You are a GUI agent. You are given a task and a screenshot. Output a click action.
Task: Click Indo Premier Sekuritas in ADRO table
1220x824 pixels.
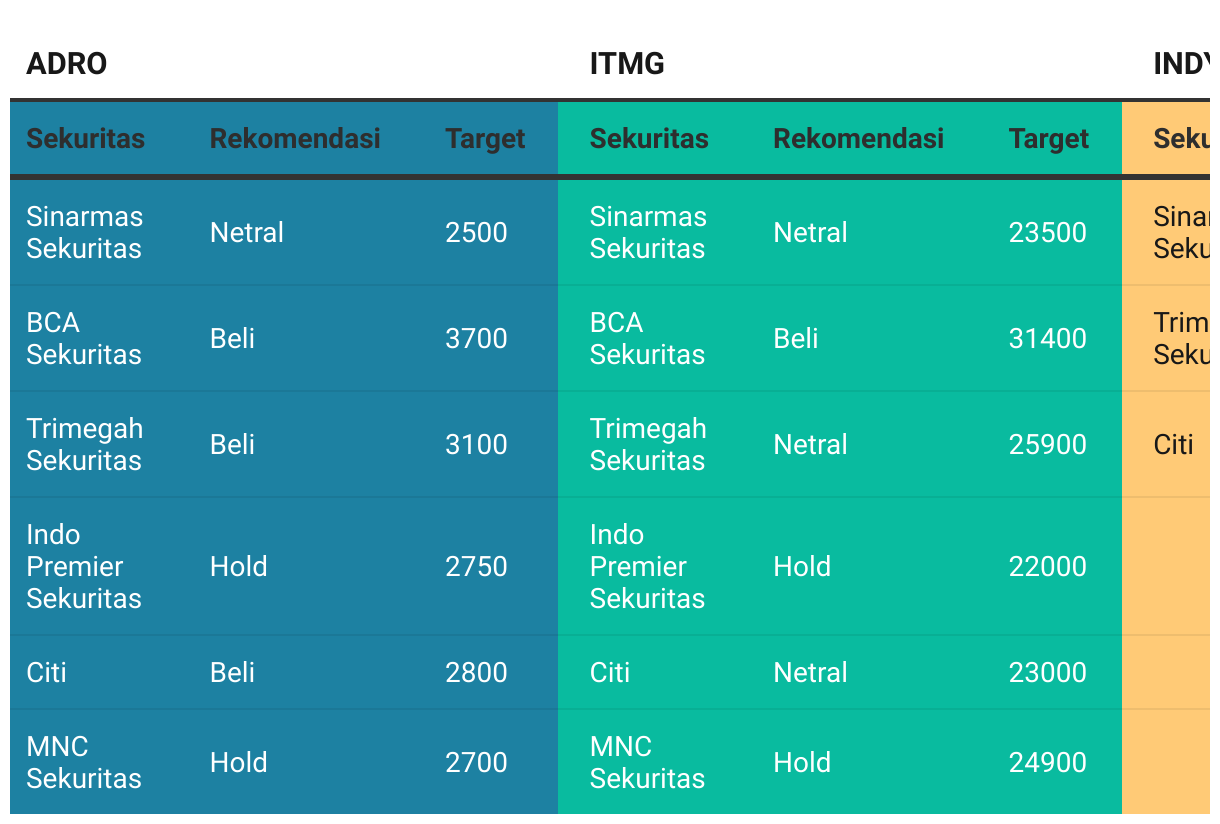[x=84, y=566]
